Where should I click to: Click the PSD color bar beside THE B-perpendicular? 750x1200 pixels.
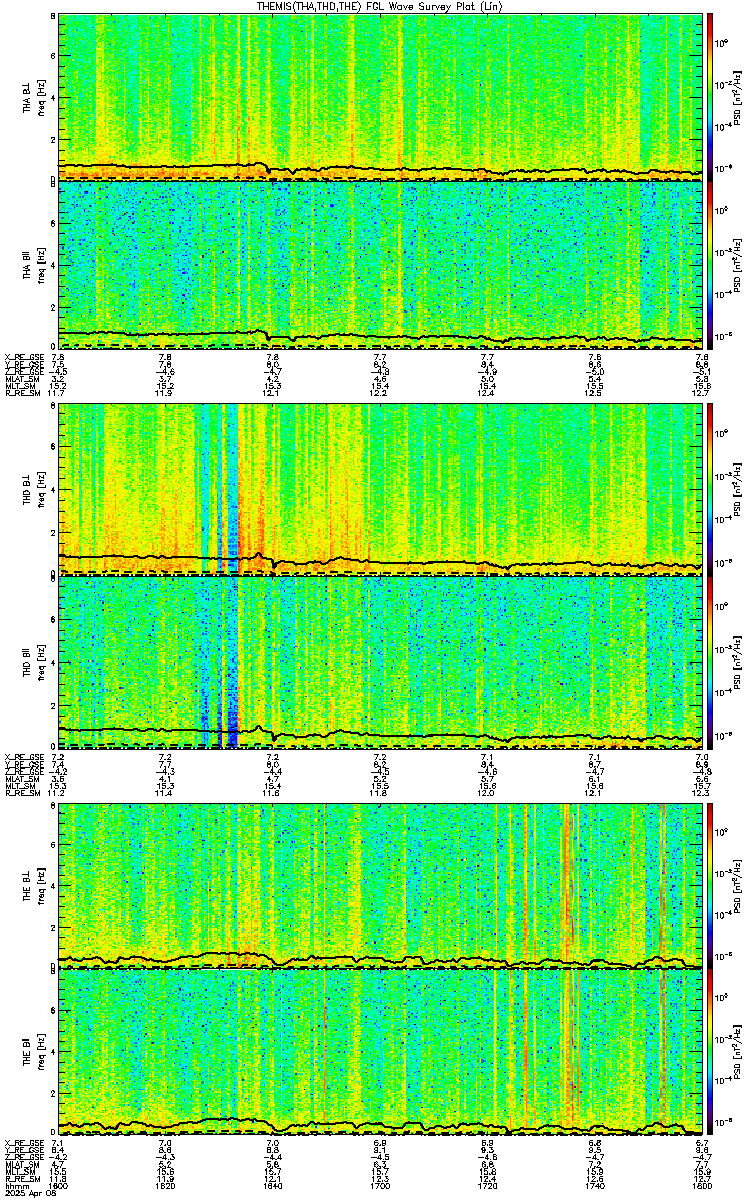(x=710, y=885)
